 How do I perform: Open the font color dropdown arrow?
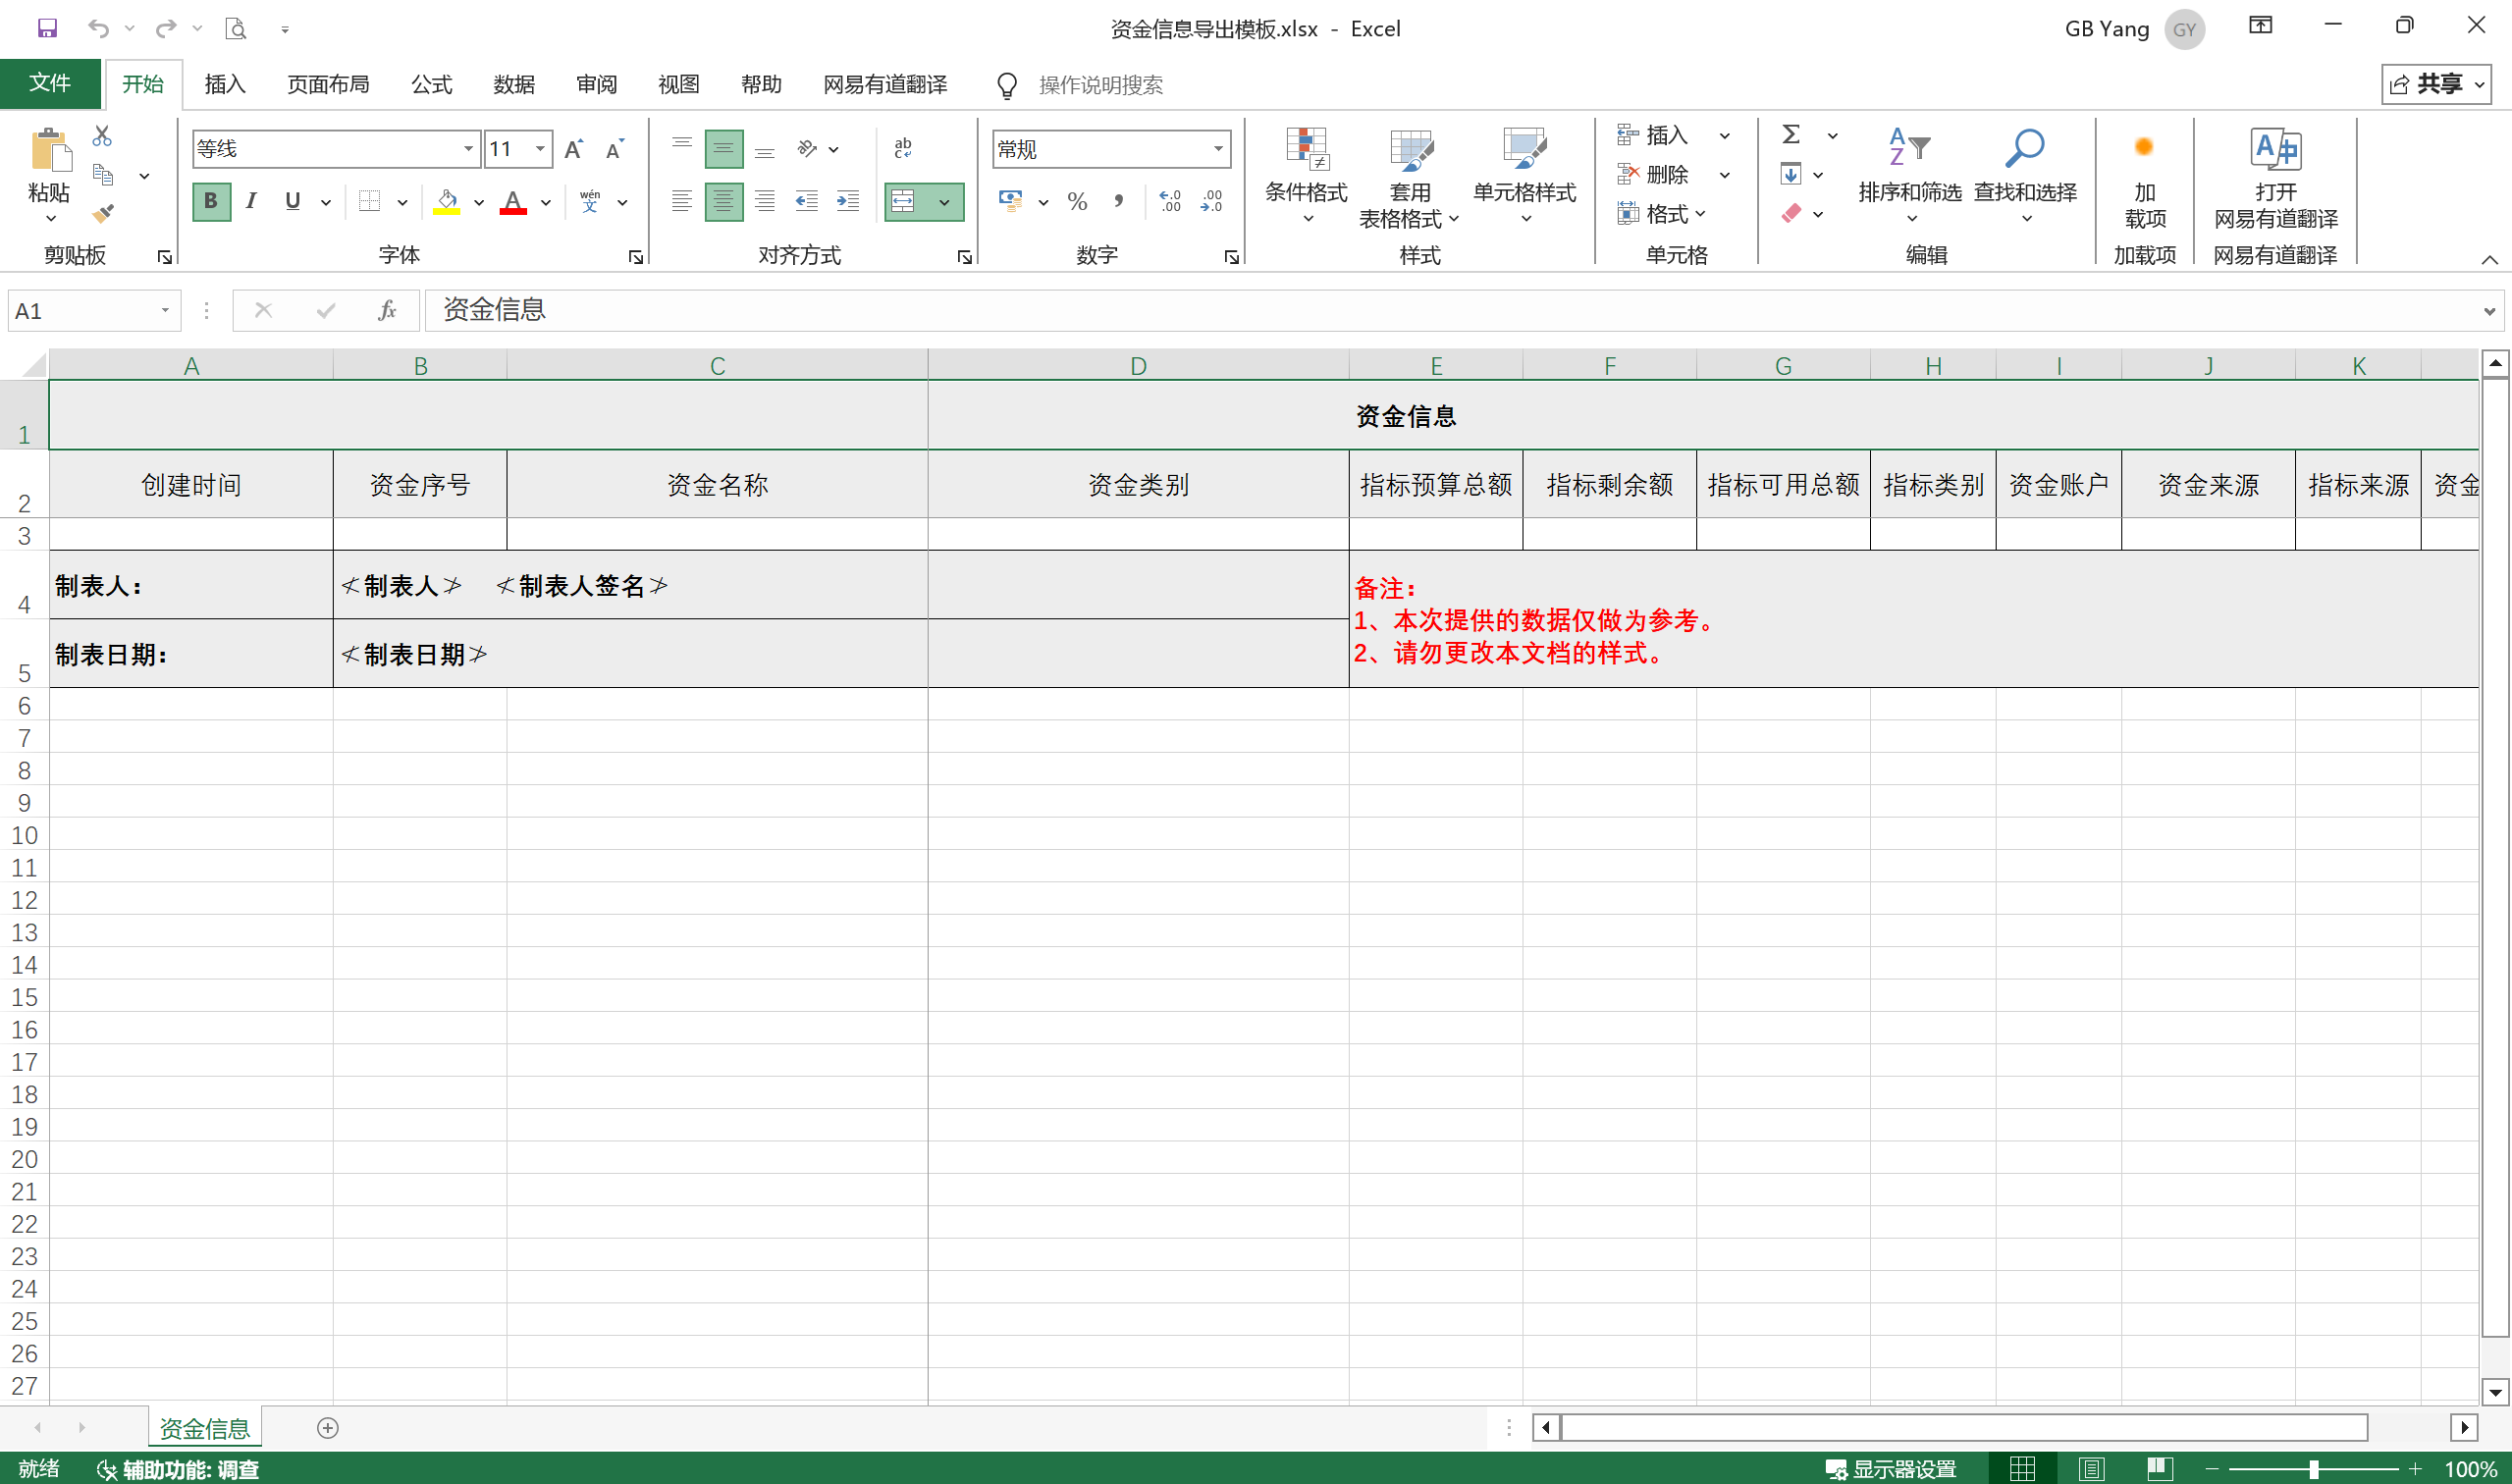(546, 203)
